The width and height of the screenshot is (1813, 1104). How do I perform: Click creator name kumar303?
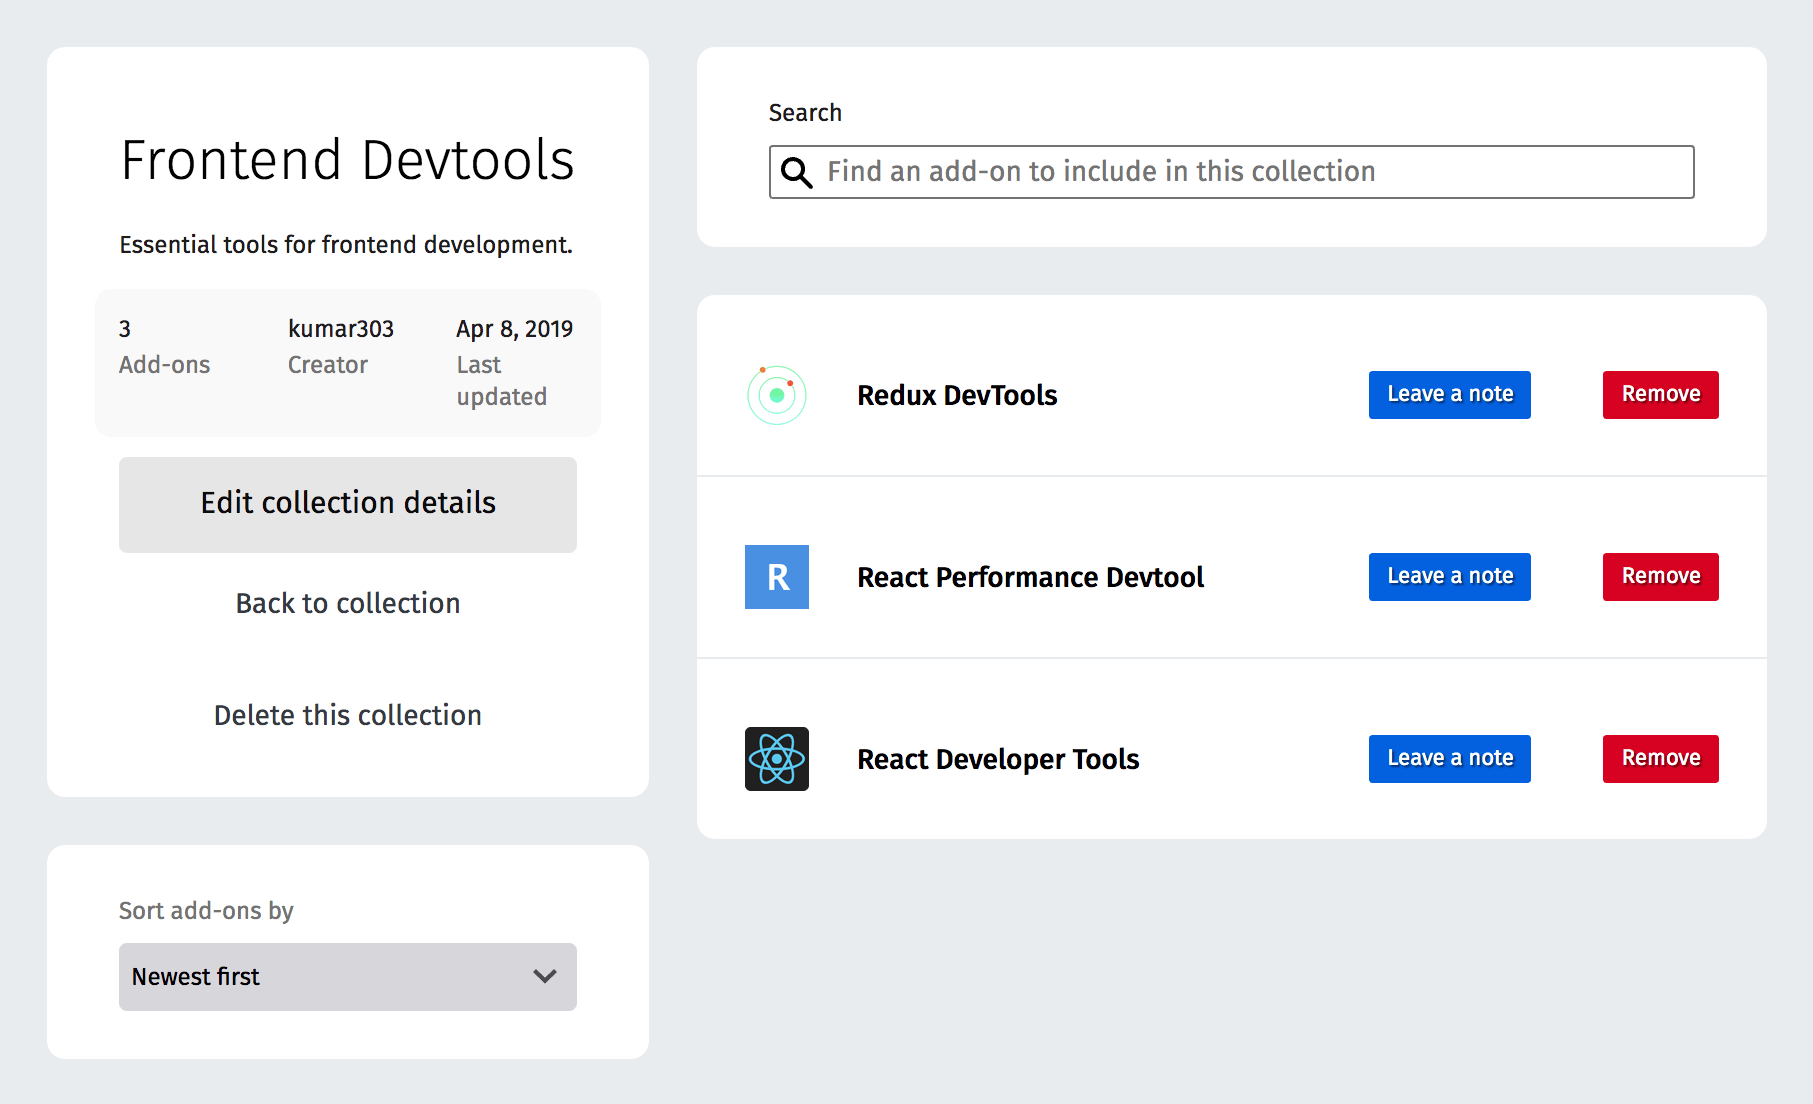point(341,329)
